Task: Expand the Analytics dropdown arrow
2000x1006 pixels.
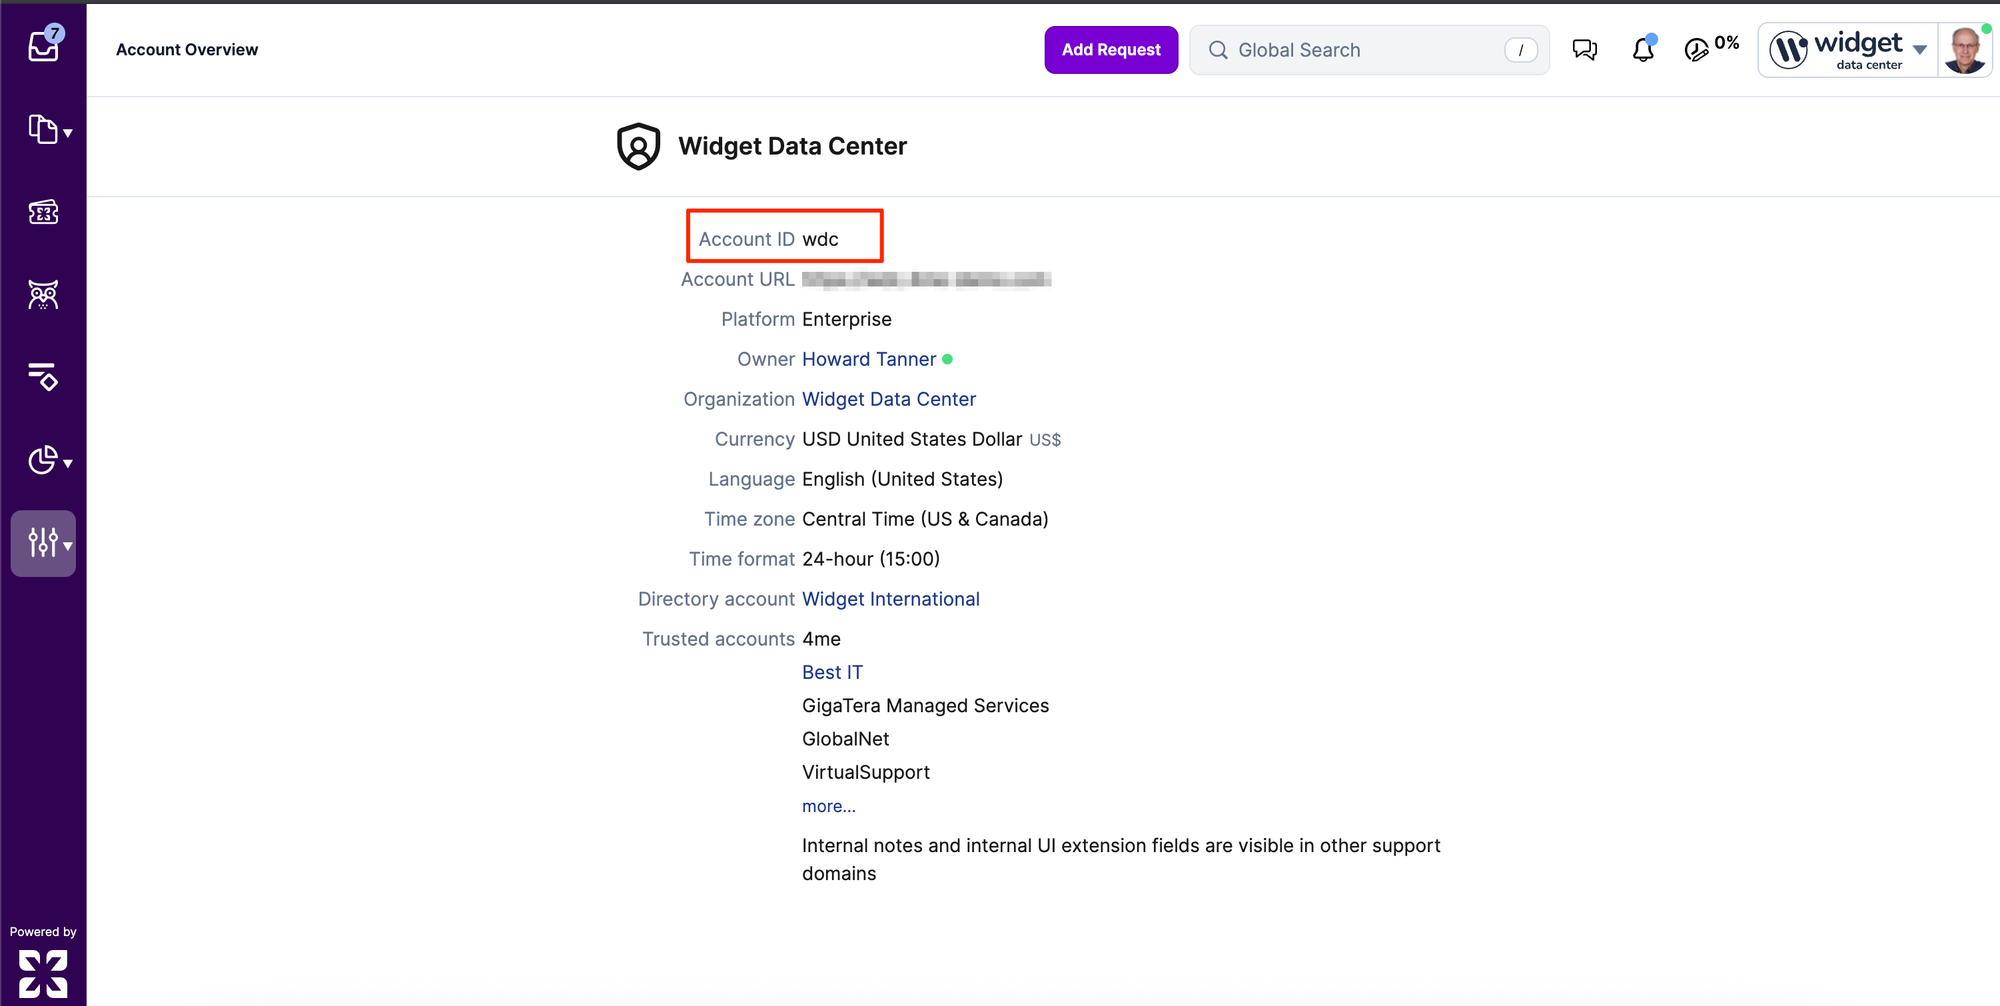Action: click(x=68, y=463)
